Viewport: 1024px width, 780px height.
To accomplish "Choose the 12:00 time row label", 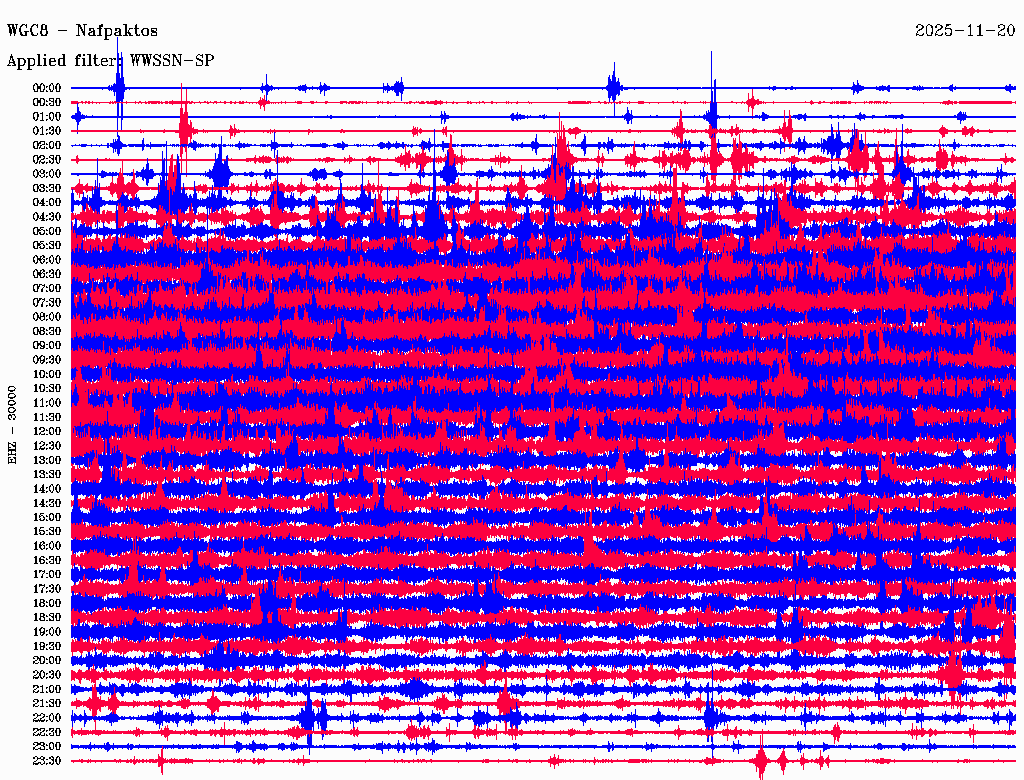I will pos(47,432).
